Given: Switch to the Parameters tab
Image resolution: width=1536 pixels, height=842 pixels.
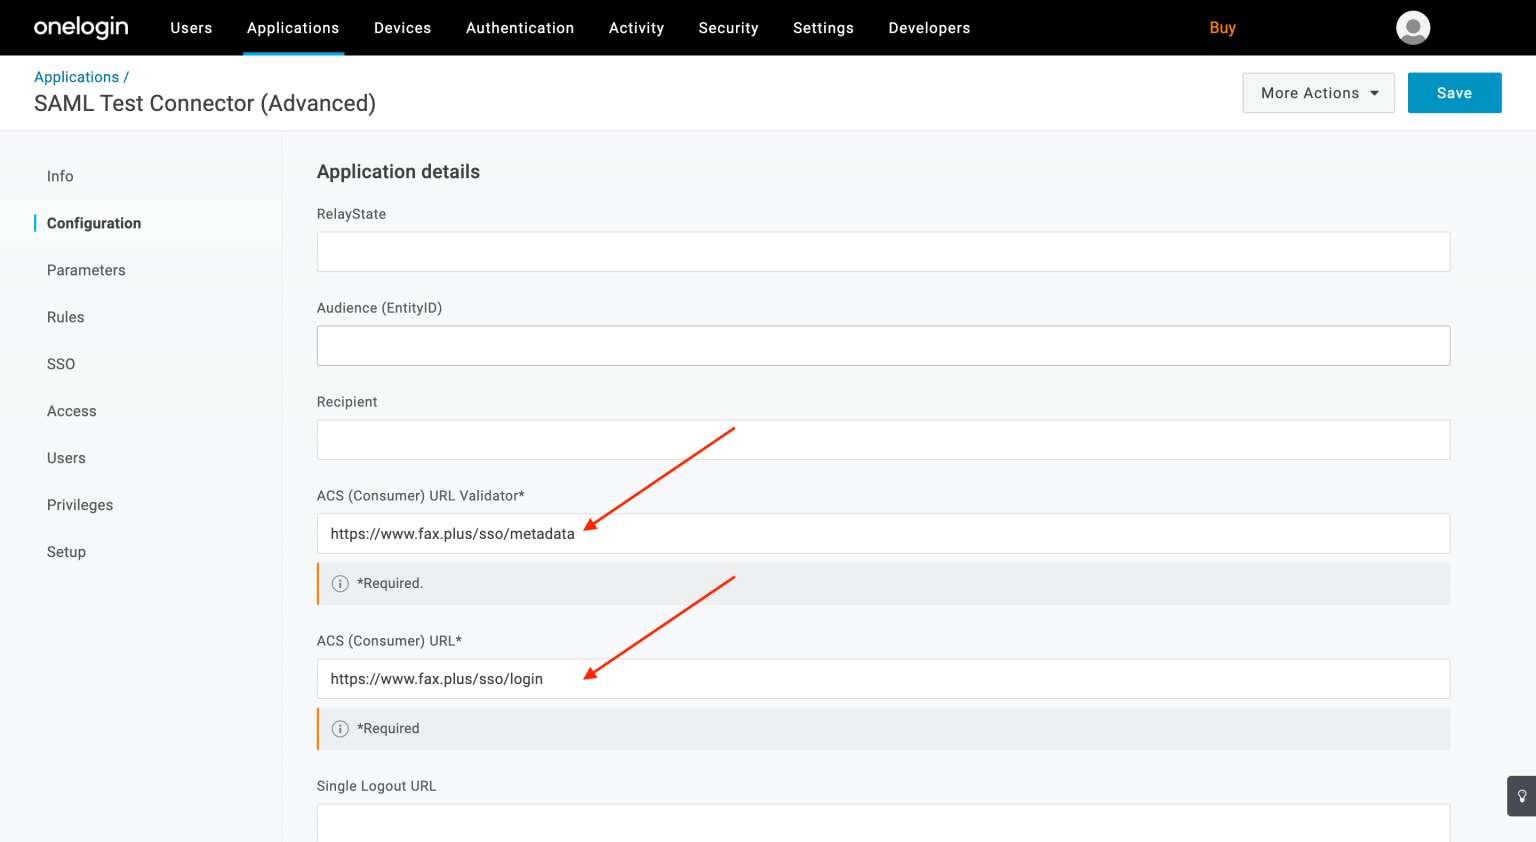Looking at the screenshot, I should 86,270.
